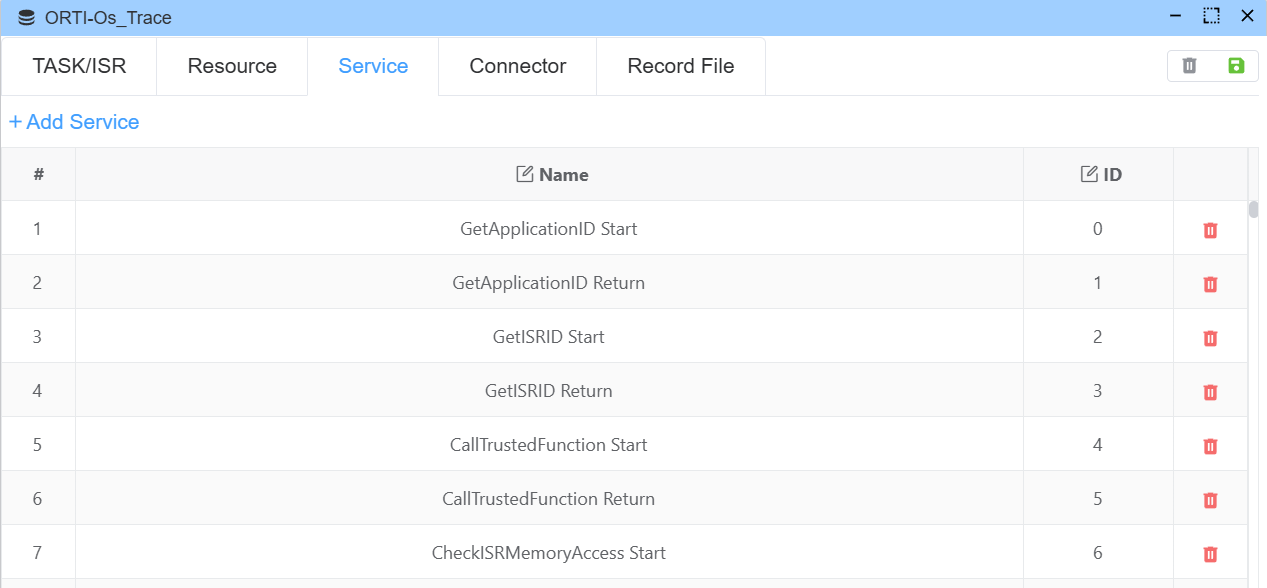The width and height of the screenshot is (1267, 588).
Task: Maximize the ORTI-Os_Trace window
Action: [1211, 16]
